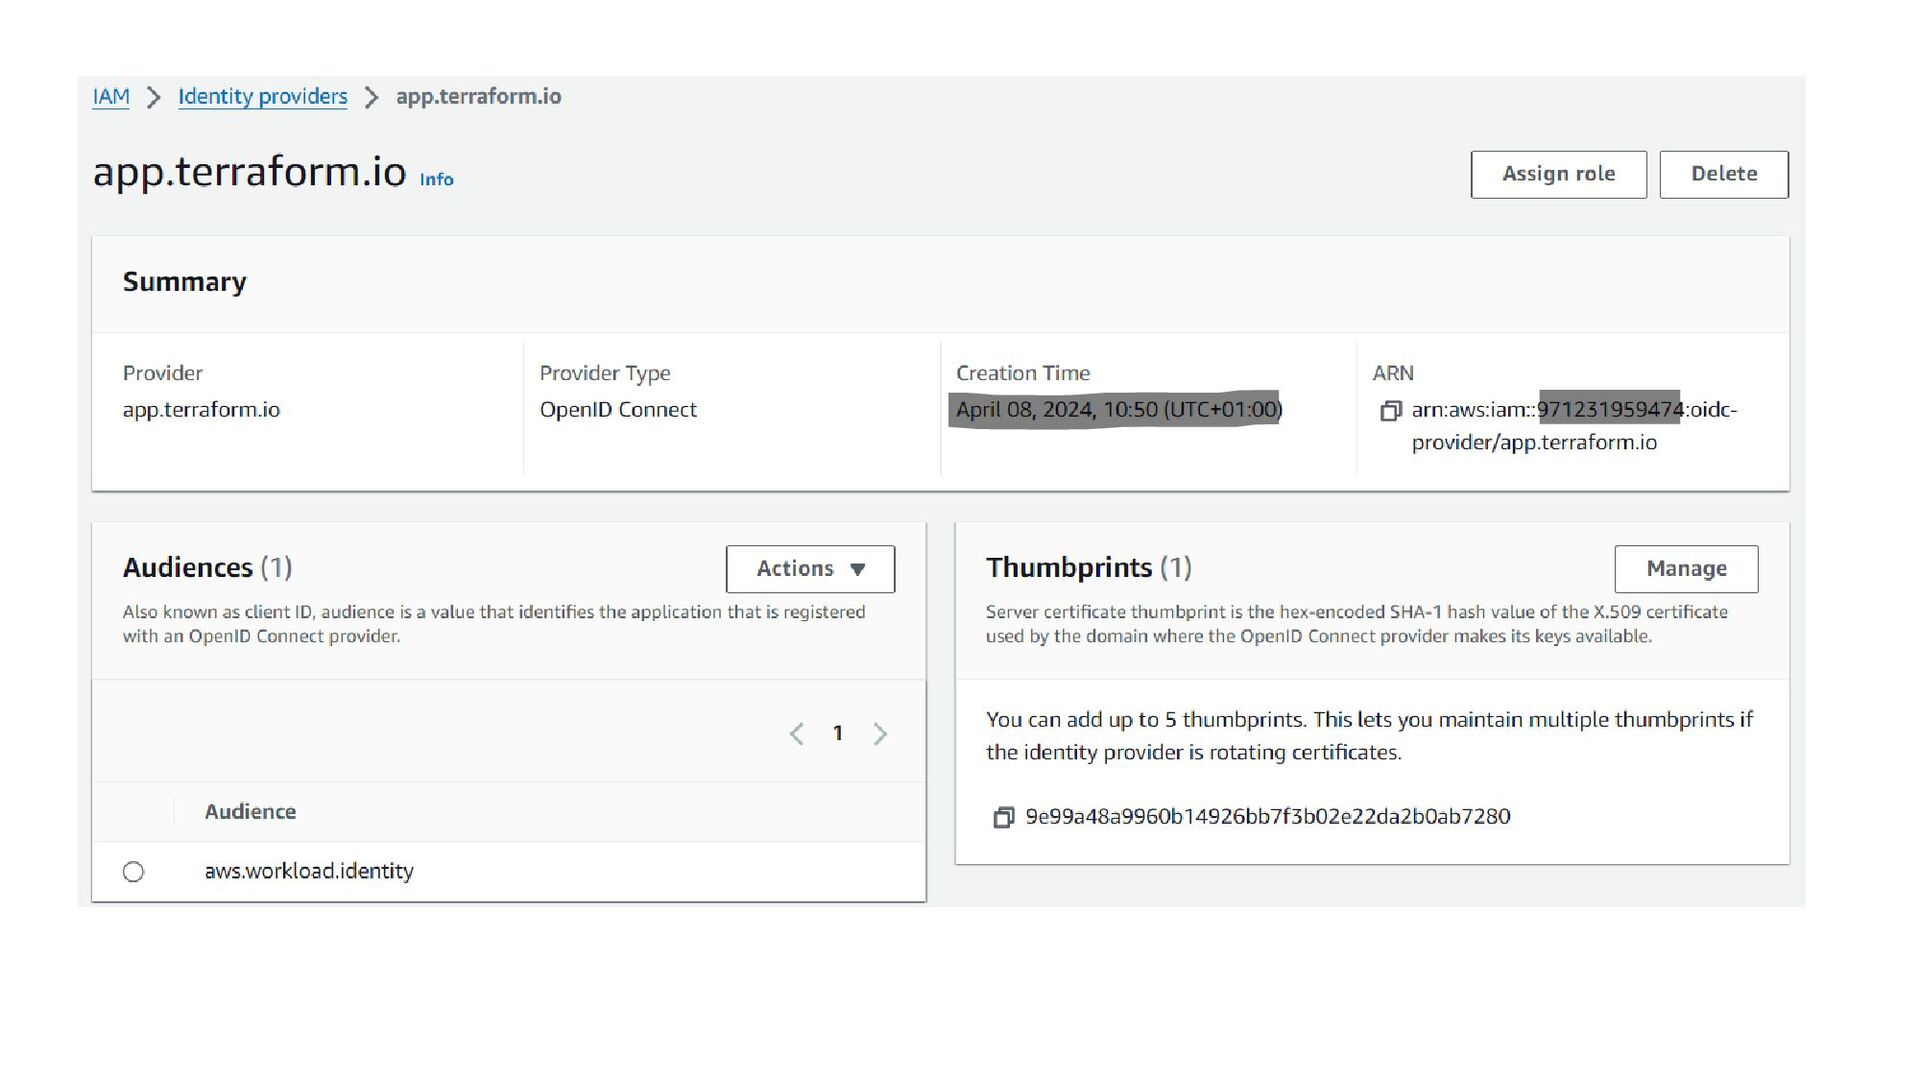Viewport: 1920px width, 1080px height.
Task: Click the app.terraform.io breadcrumb text
Action: tap(478, 97)
